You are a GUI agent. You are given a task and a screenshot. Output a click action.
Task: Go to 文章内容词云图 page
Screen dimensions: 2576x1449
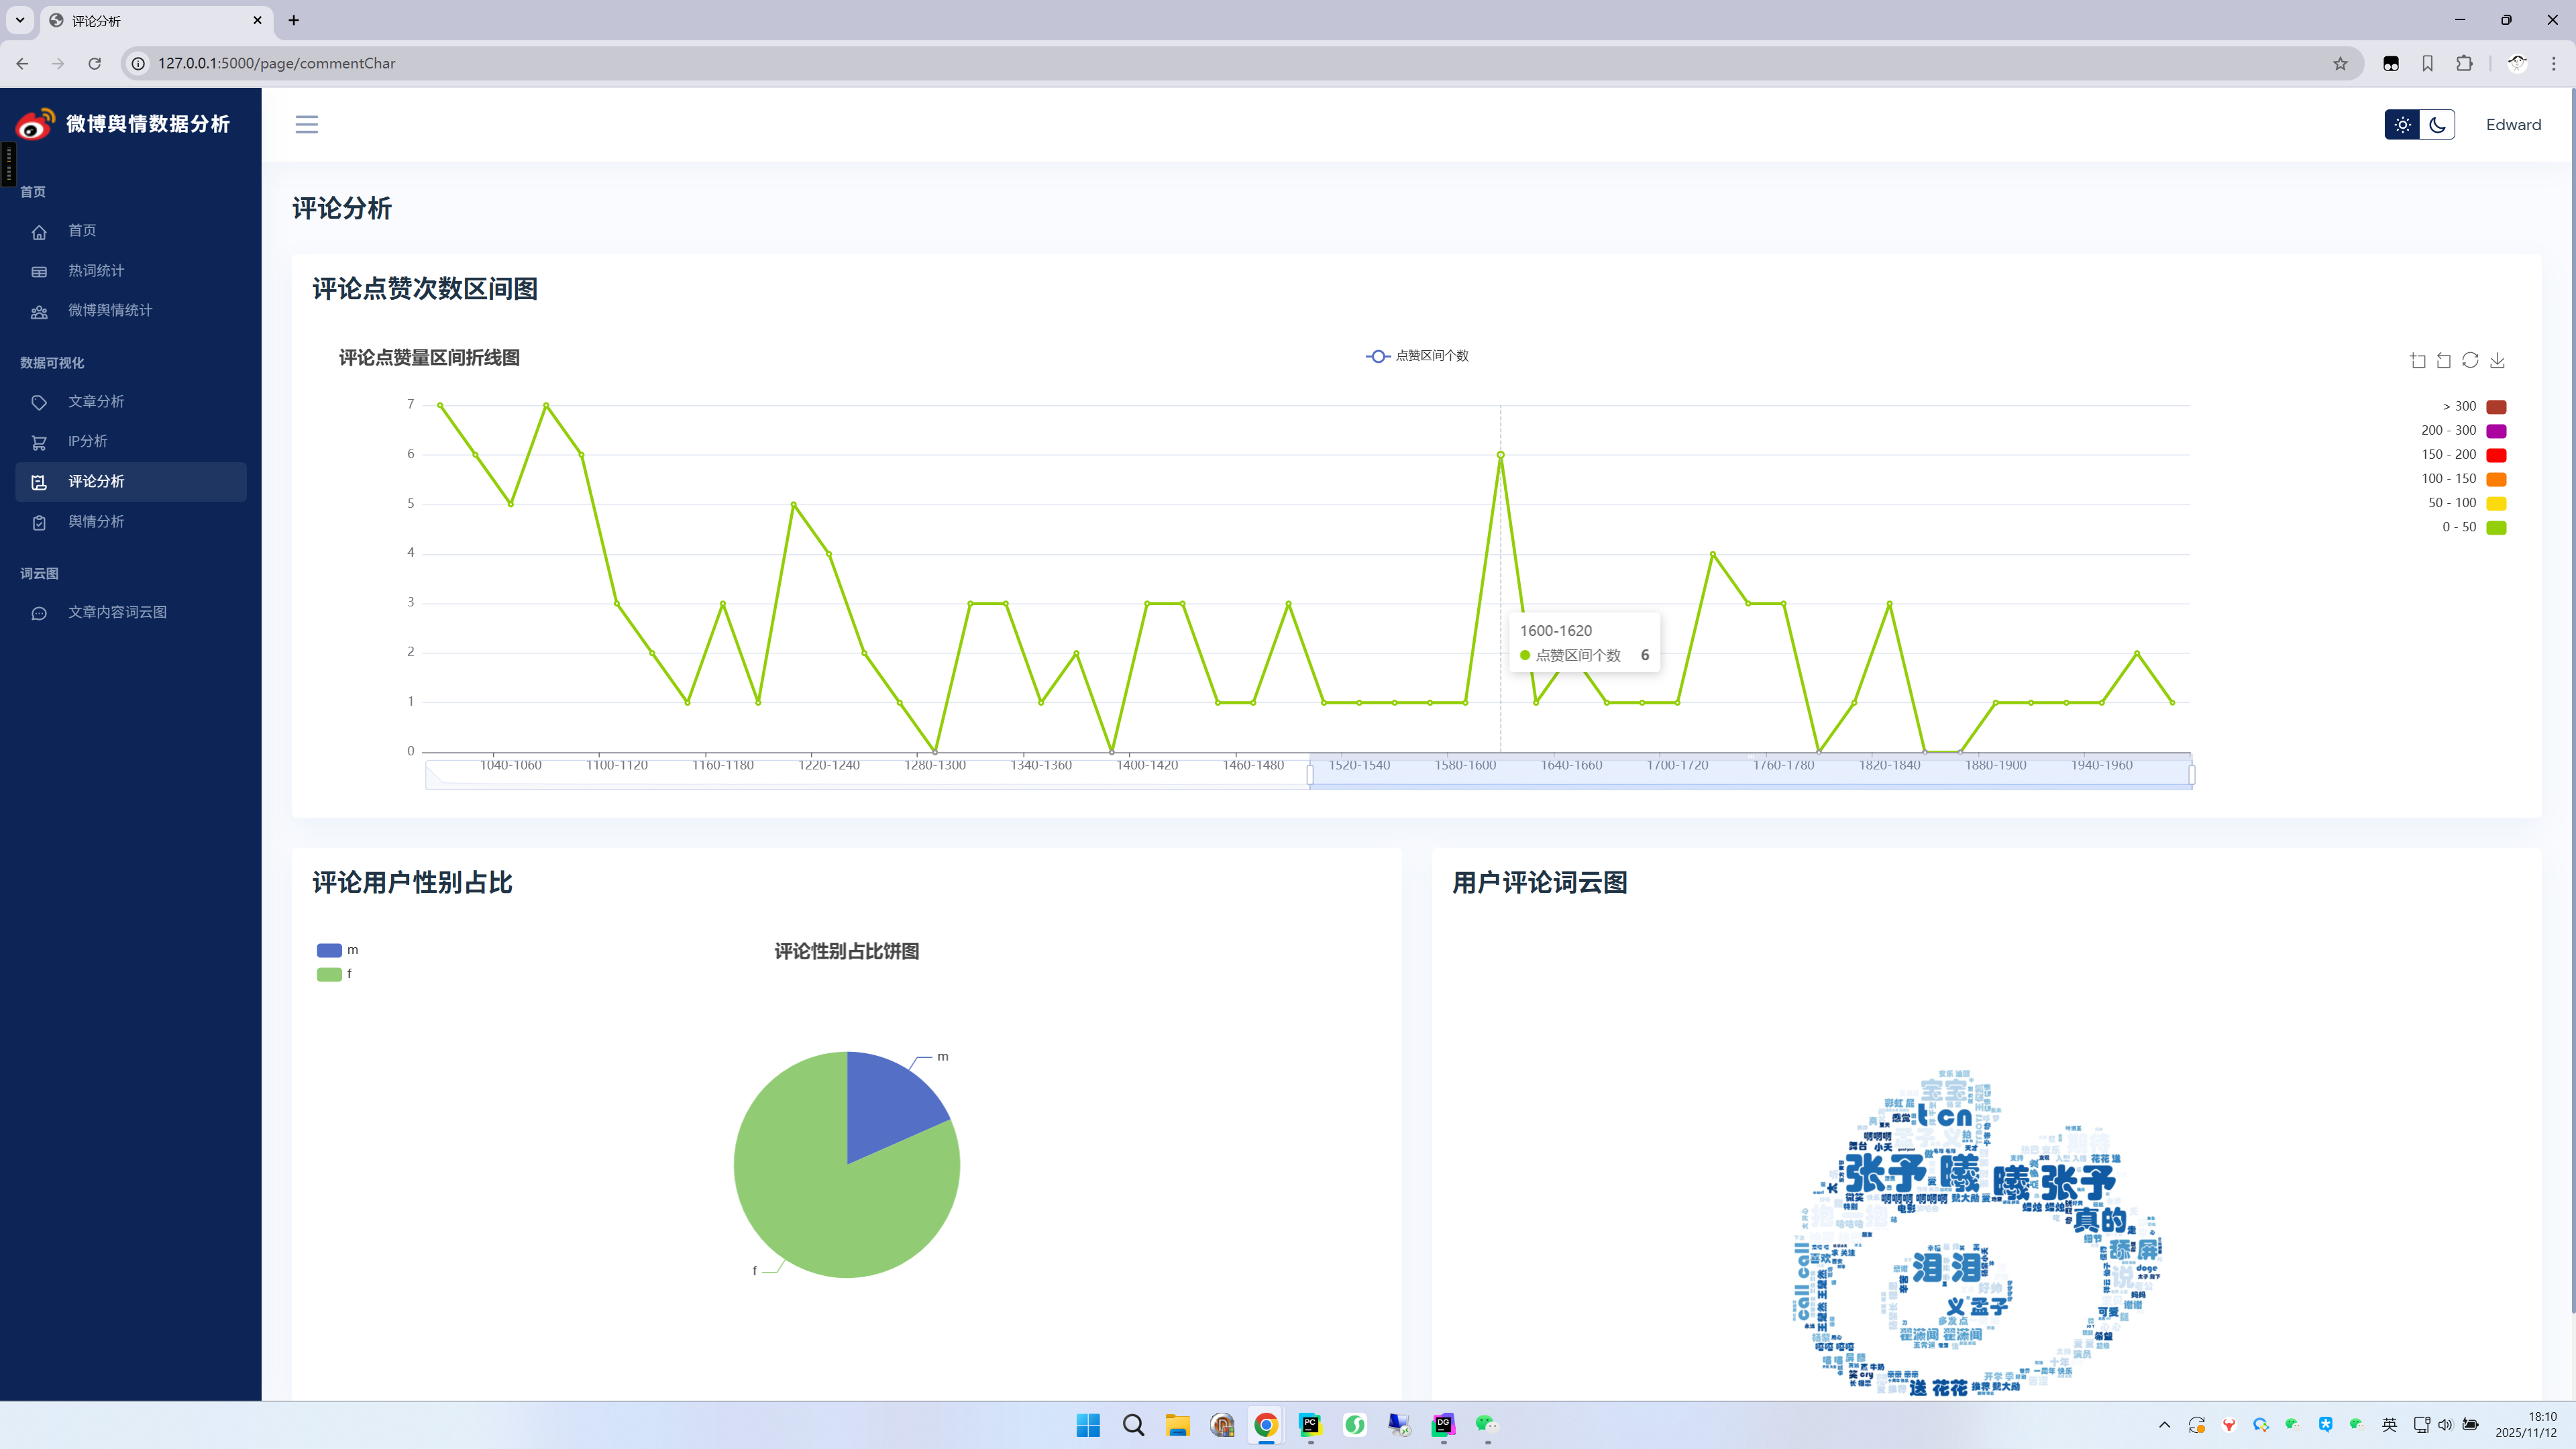[117, 612]
